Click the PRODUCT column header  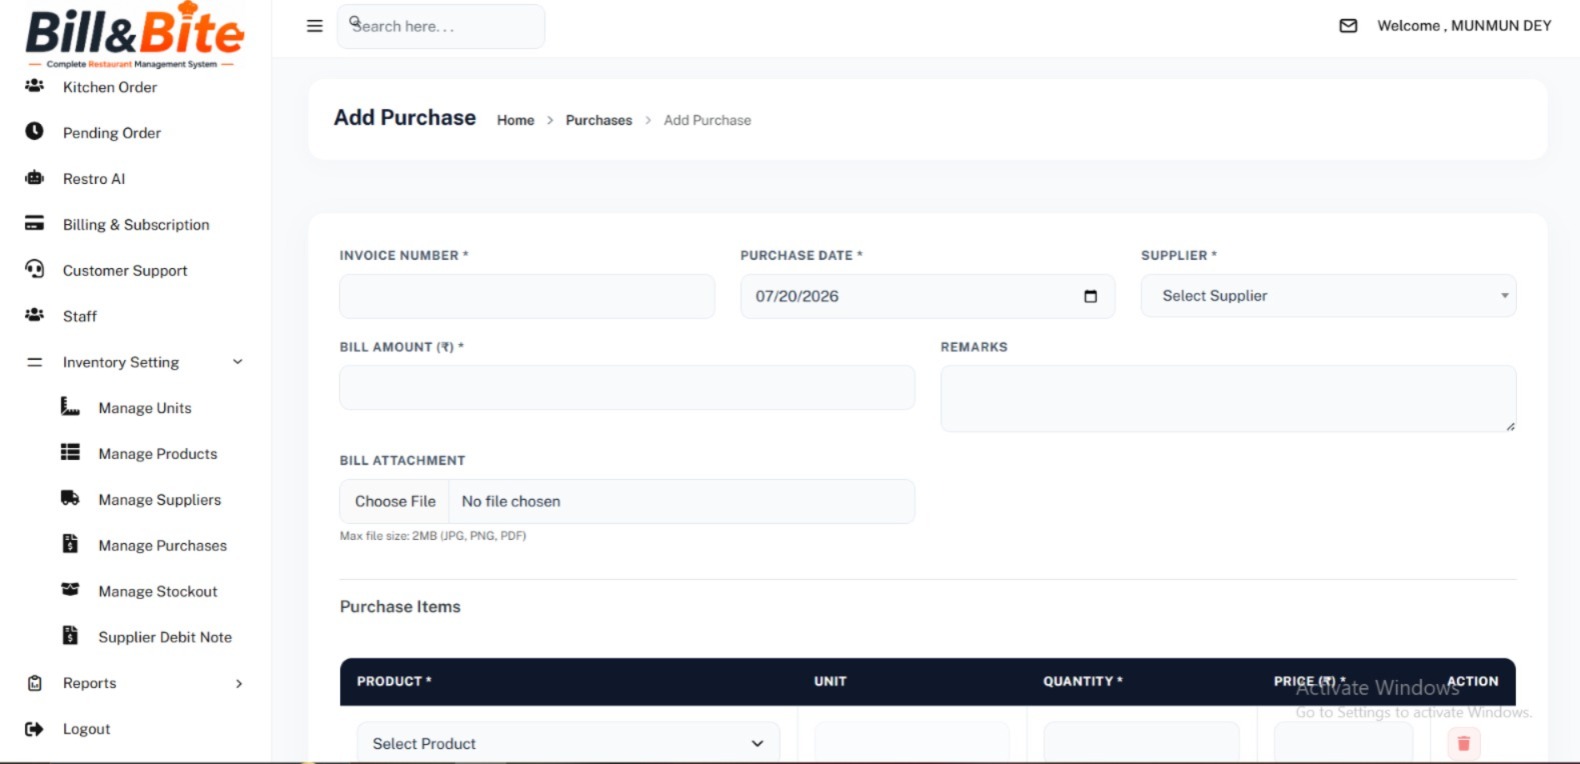point(394,681)
